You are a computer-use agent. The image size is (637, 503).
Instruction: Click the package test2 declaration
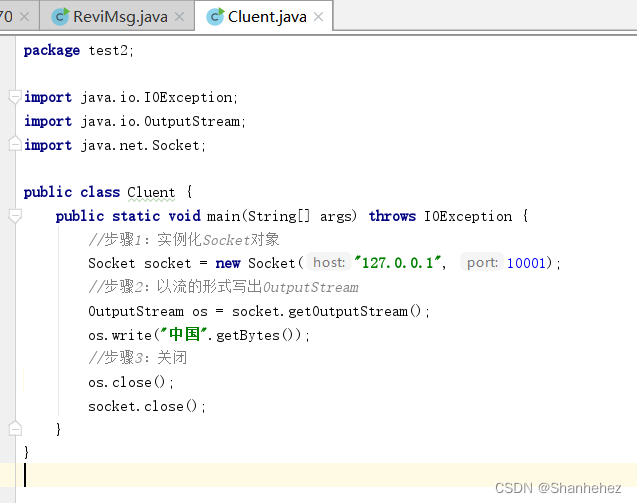(x=78, y=50)
